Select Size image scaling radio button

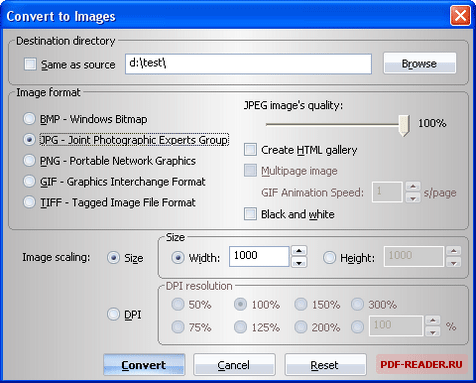pyautogui.click(x=113, y=258)
